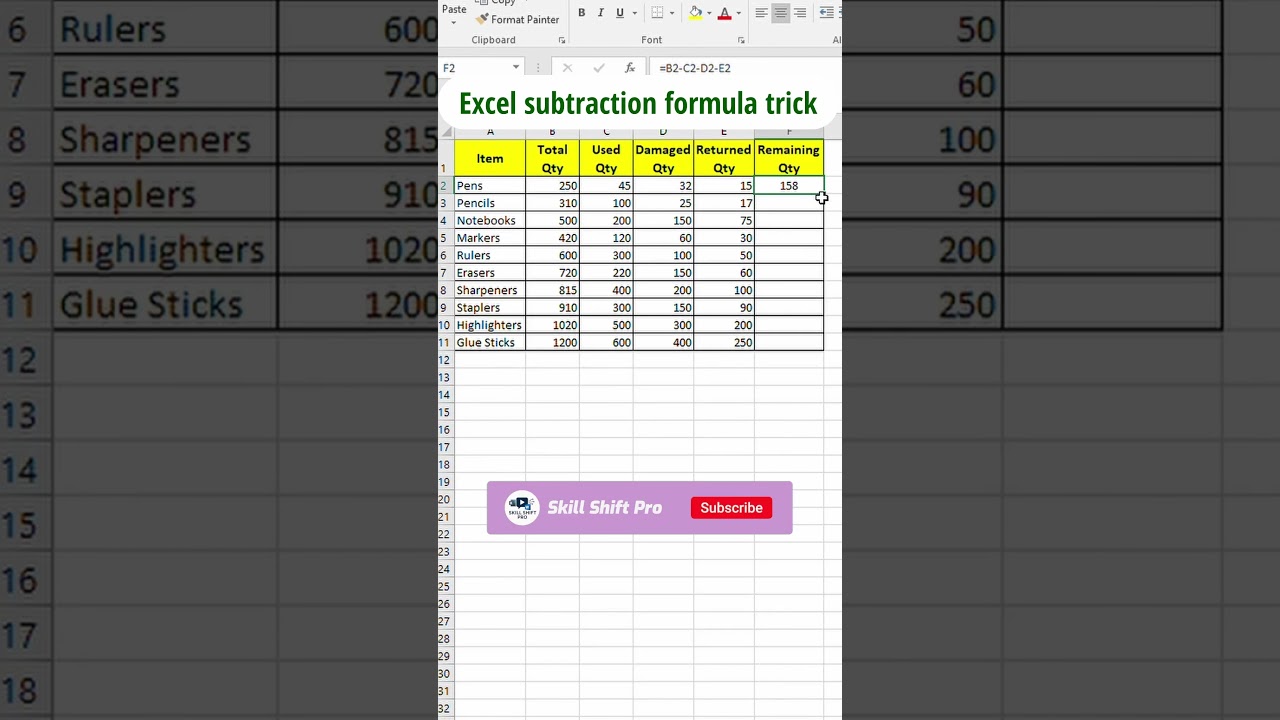Click the Skill Shift Pro channel logo
This screenshot has width=1280, height=720.
click(521, 508)
